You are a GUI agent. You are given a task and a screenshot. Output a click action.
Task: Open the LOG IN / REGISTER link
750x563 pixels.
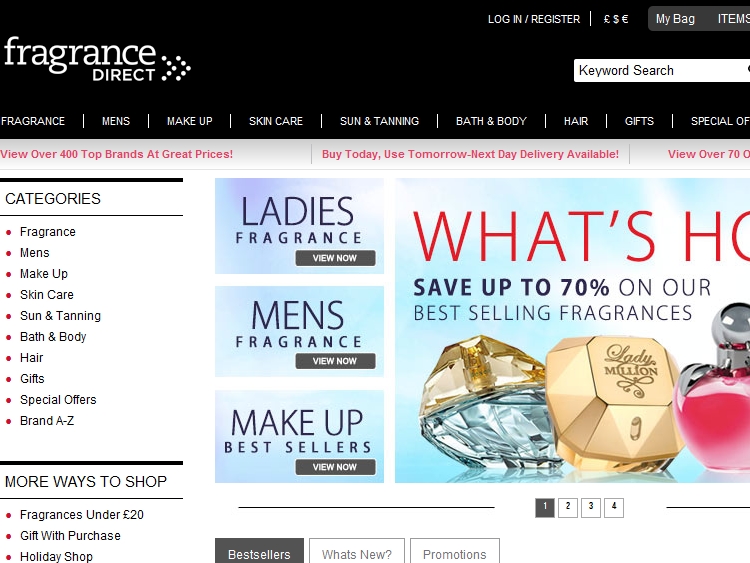point(534,19)
